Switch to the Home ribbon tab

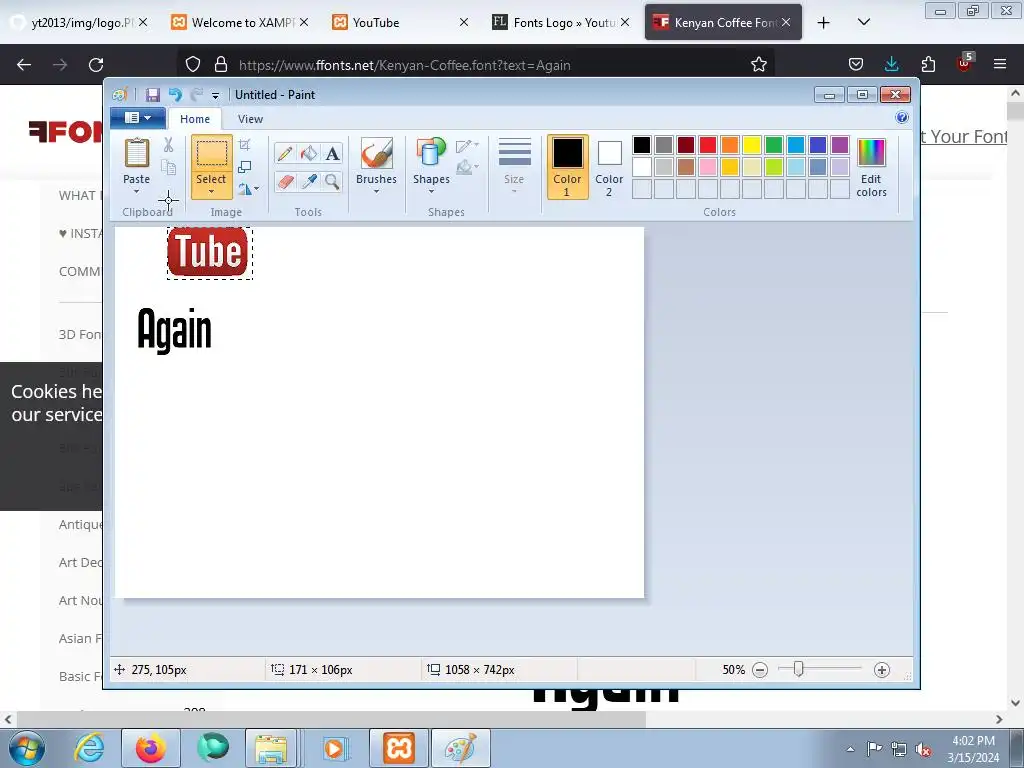(x=195, y=119)
